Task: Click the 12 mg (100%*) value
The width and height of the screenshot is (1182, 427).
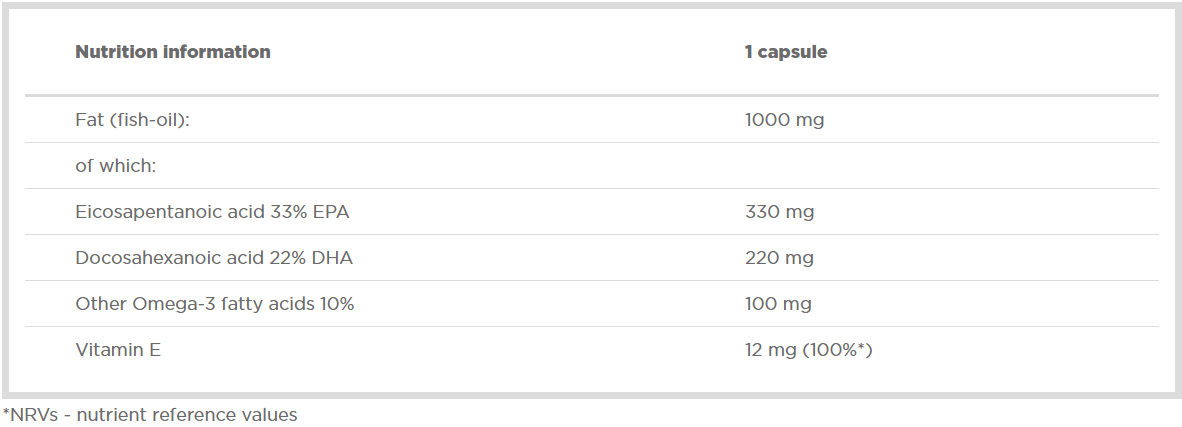Action: (809, 350)
